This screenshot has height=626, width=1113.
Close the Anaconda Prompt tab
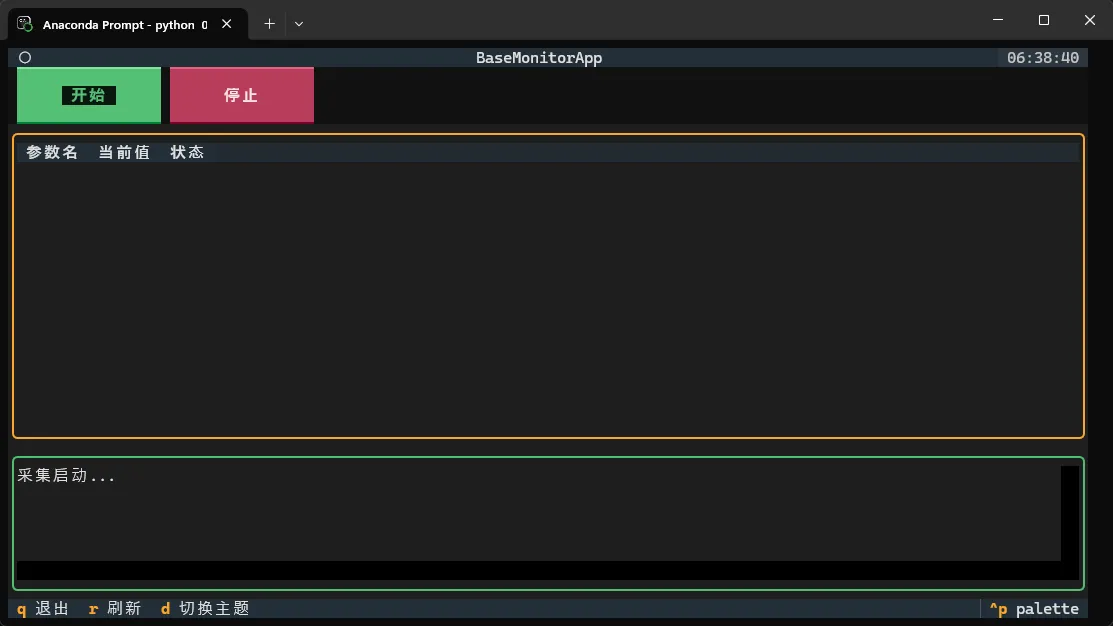[x=226, y=23]
